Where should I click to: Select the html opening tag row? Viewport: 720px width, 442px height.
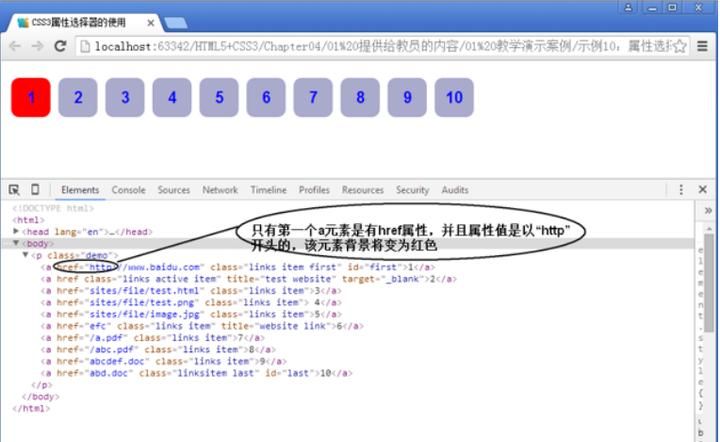tap(28, 220)
